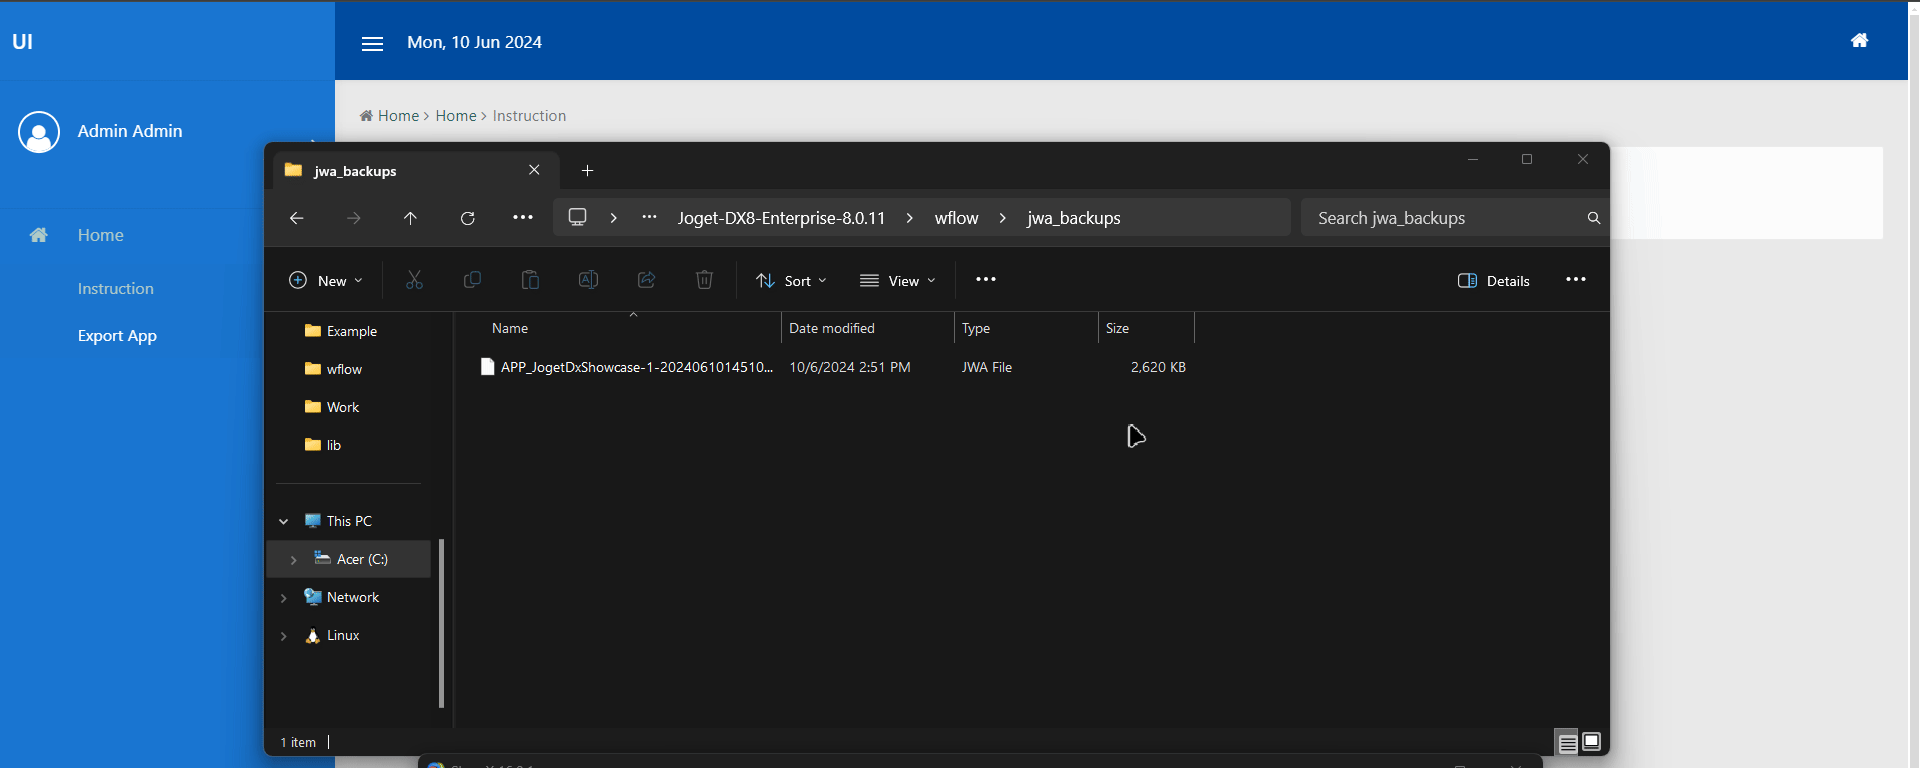
Task: Navigate back using the back arrow
Action: (296, 218)
